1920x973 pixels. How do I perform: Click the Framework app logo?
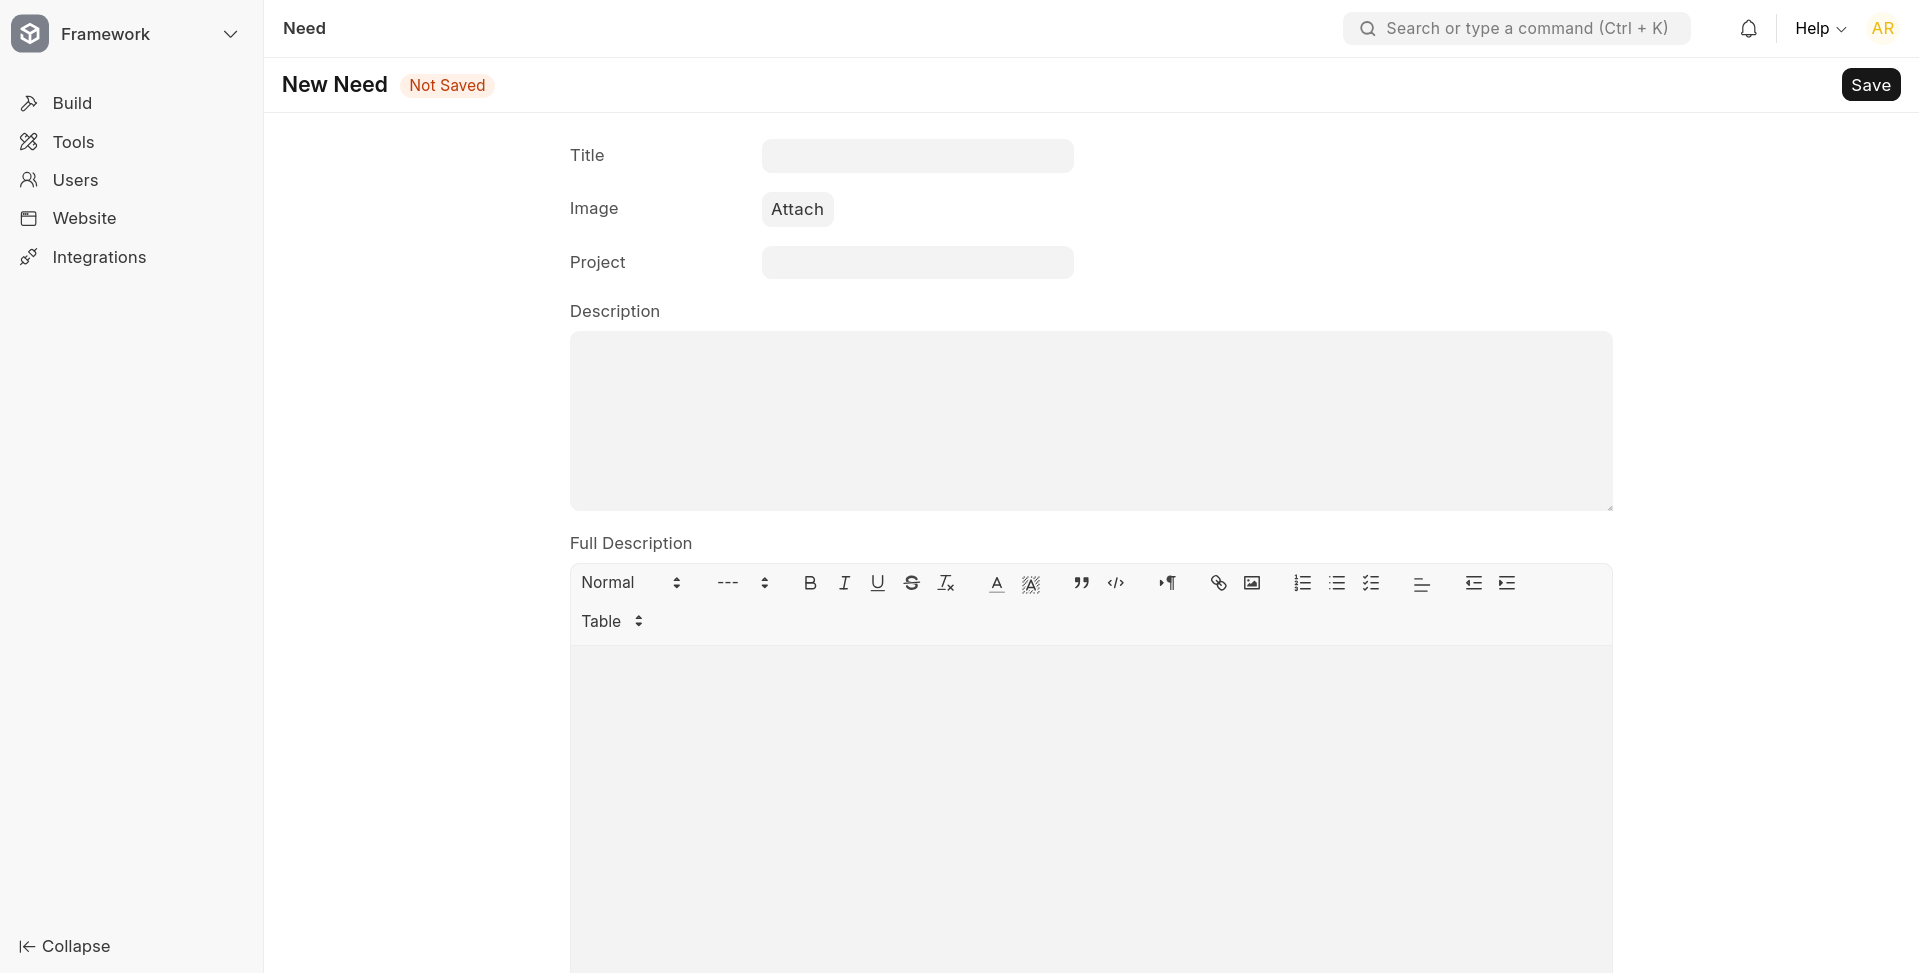(30, 34)
